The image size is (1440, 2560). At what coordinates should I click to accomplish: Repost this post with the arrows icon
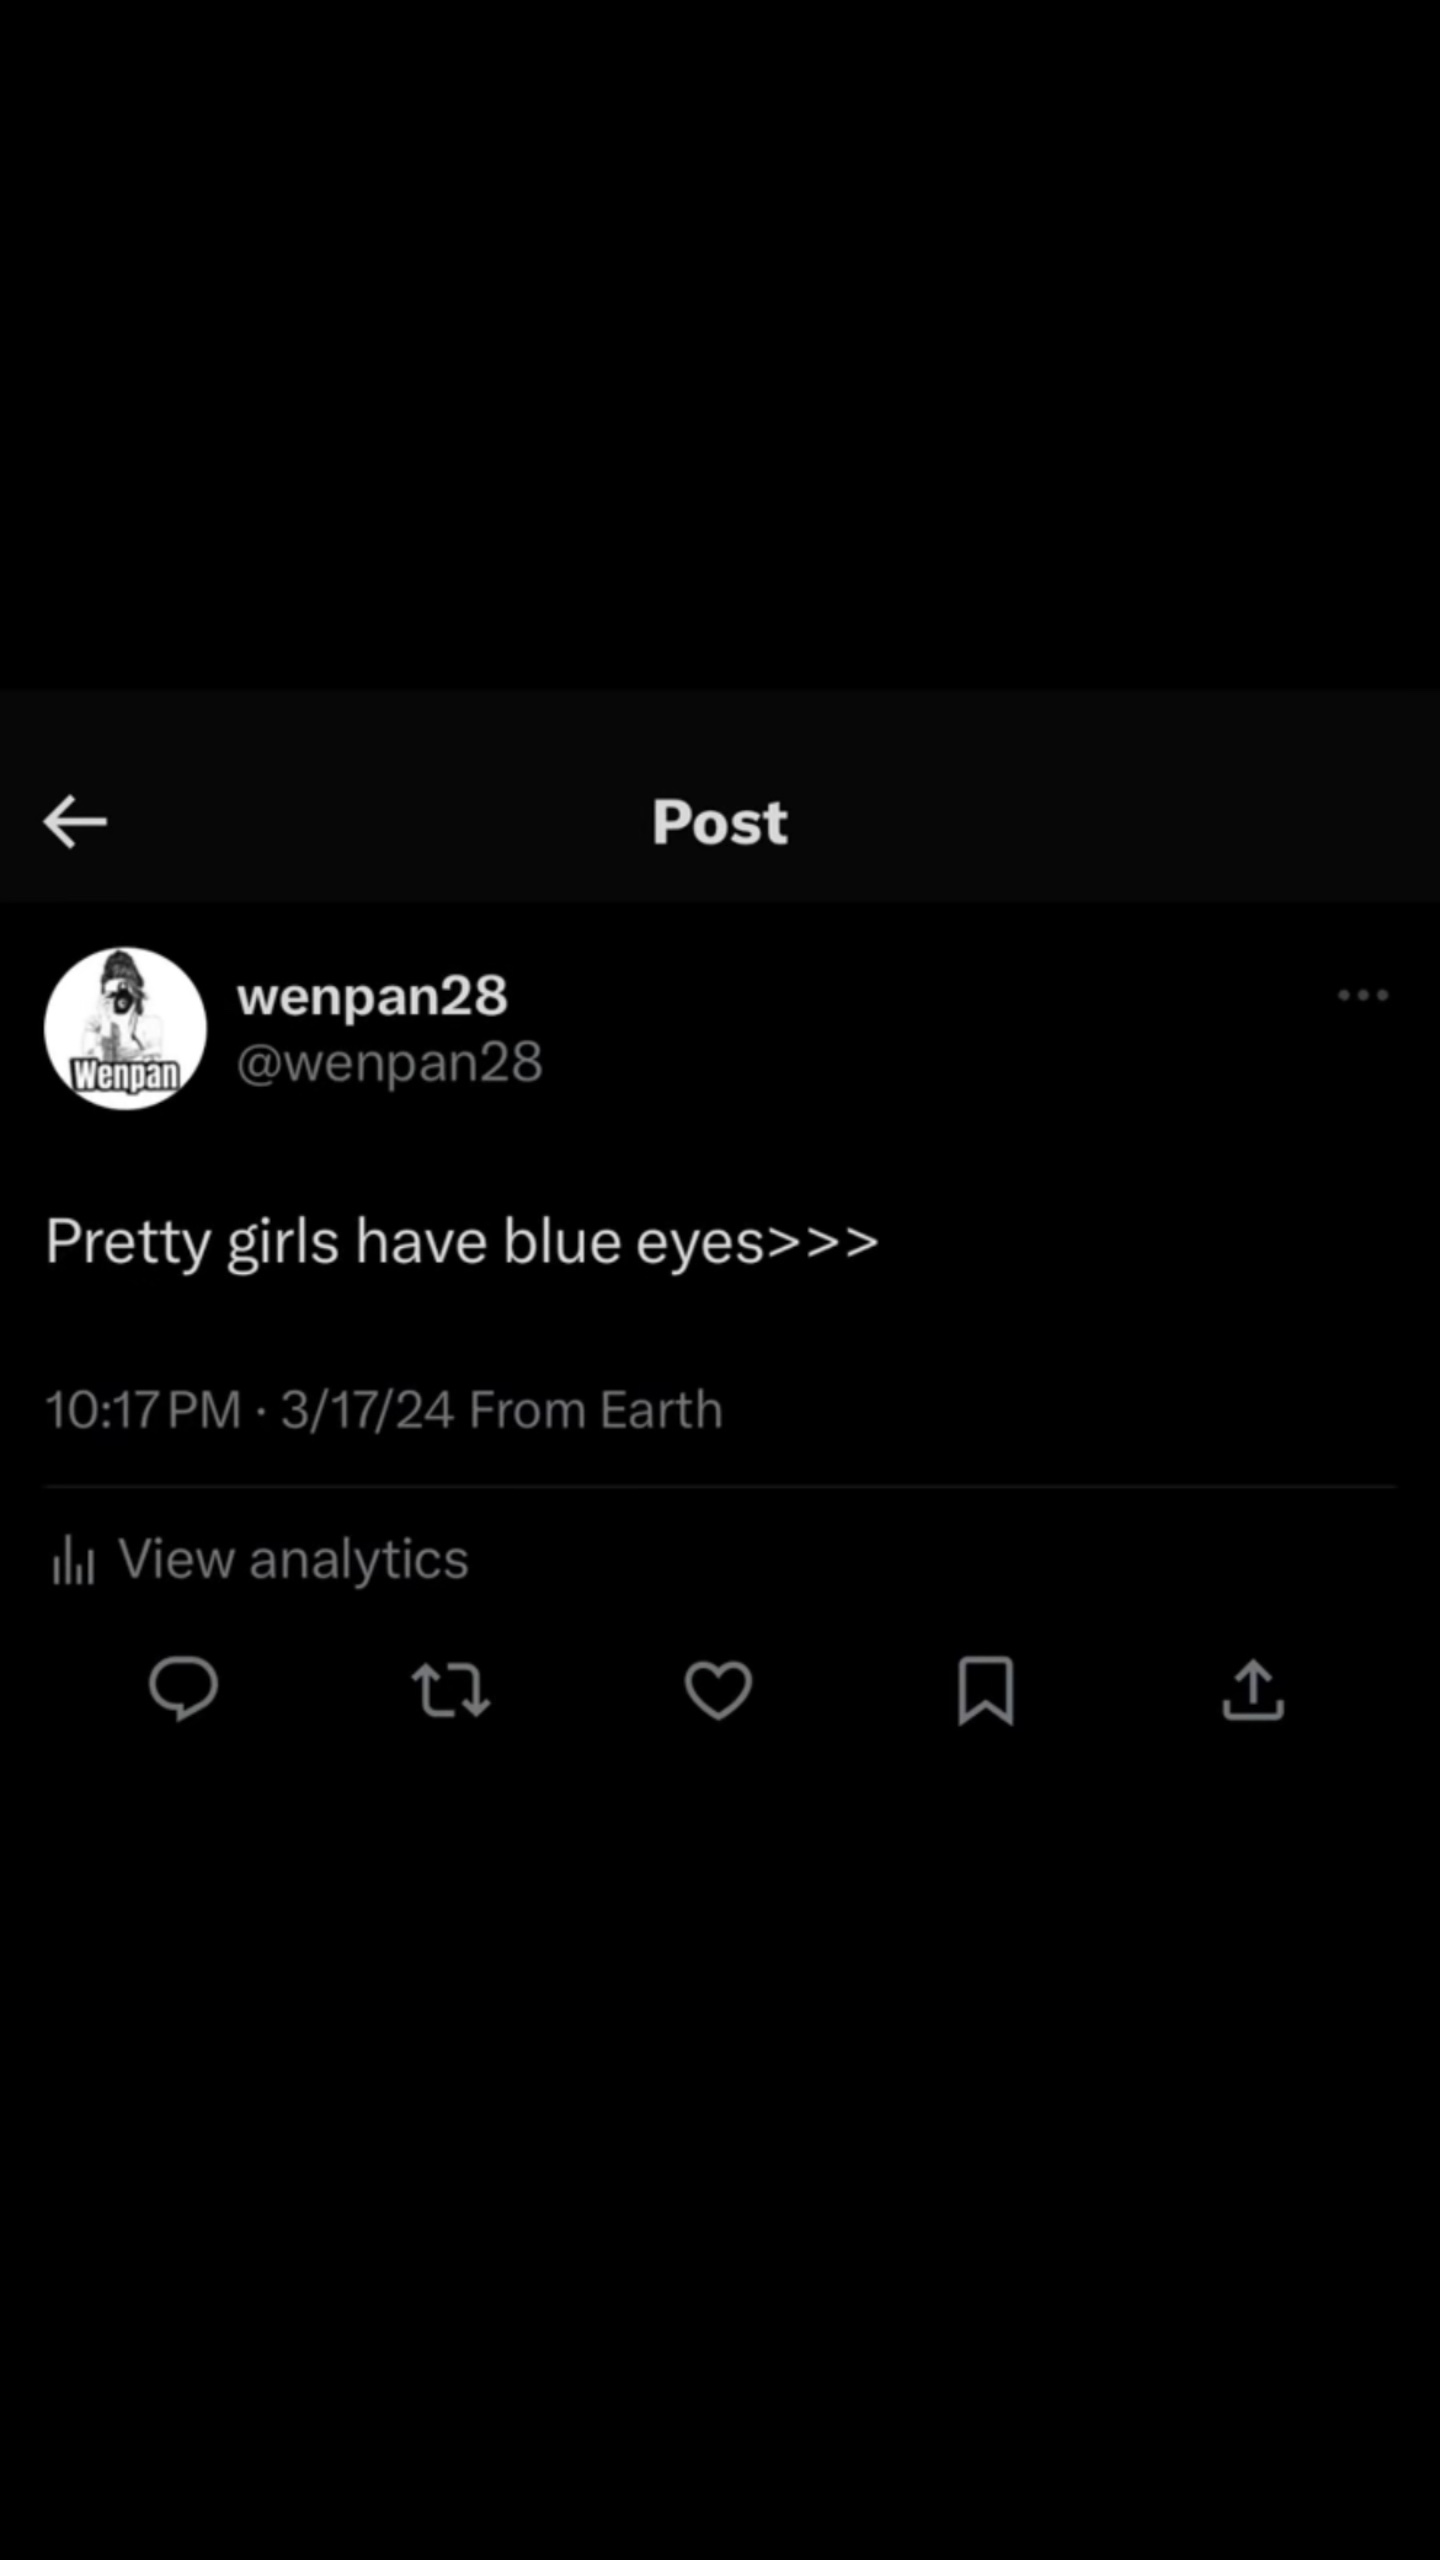451,1690
